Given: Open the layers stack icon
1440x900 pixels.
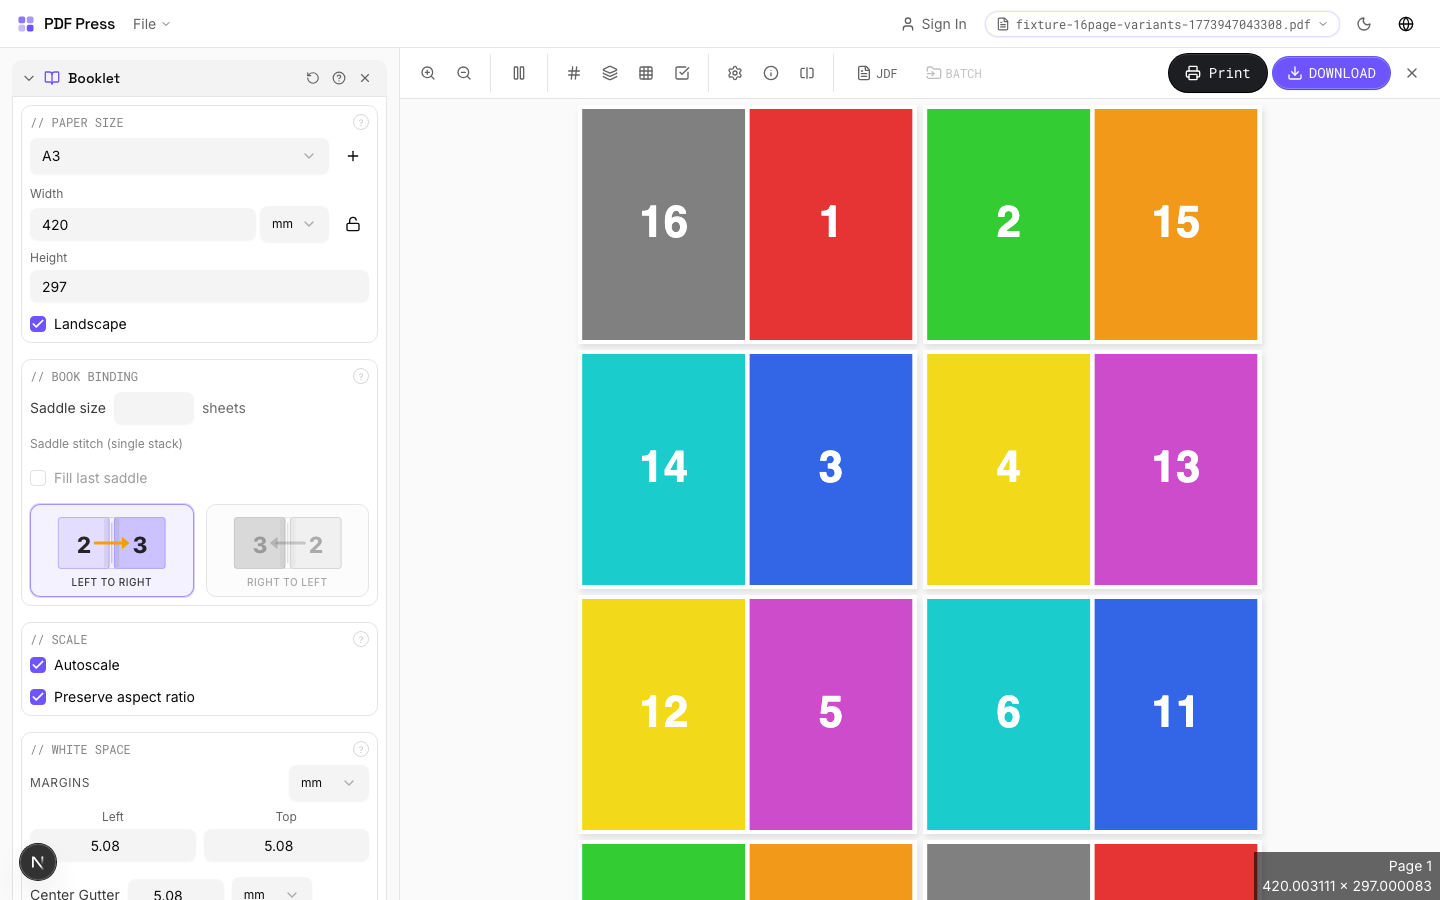Looking at the screenshot, I should 610,73.
